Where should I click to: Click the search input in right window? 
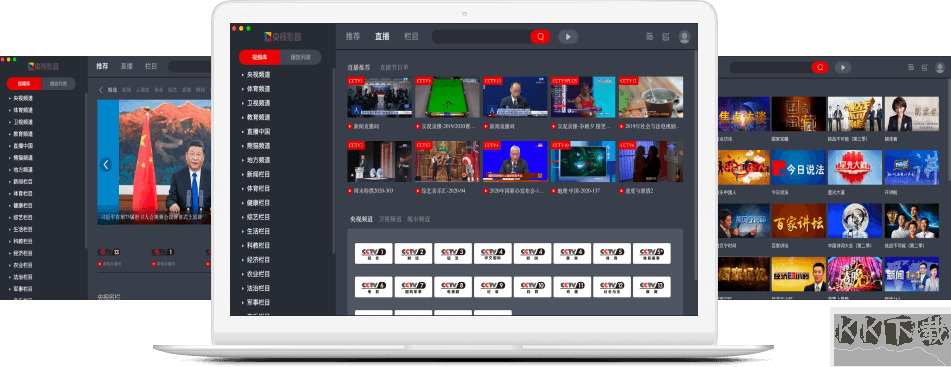coord(770,67)
